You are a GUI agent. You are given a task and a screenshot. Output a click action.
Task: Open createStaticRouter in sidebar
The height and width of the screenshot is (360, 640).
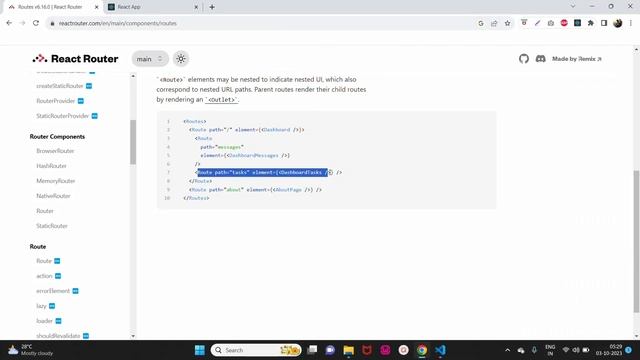(60, 86)
